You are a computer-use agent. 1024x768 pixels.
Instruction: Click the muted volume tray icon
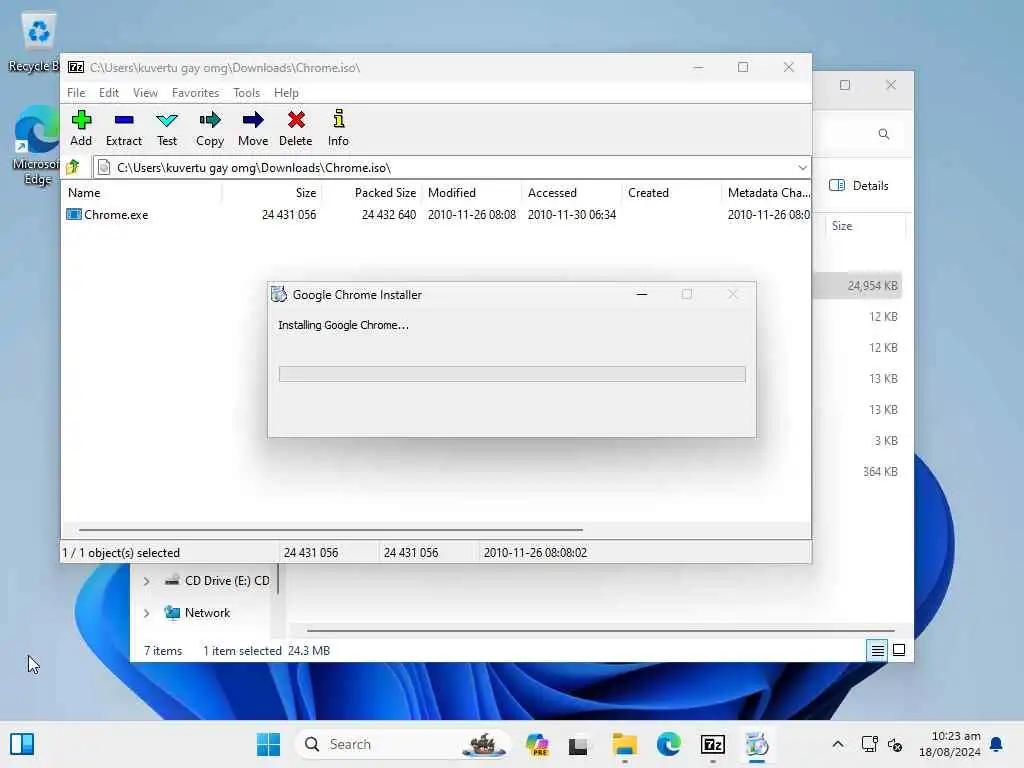coord(895,744)
